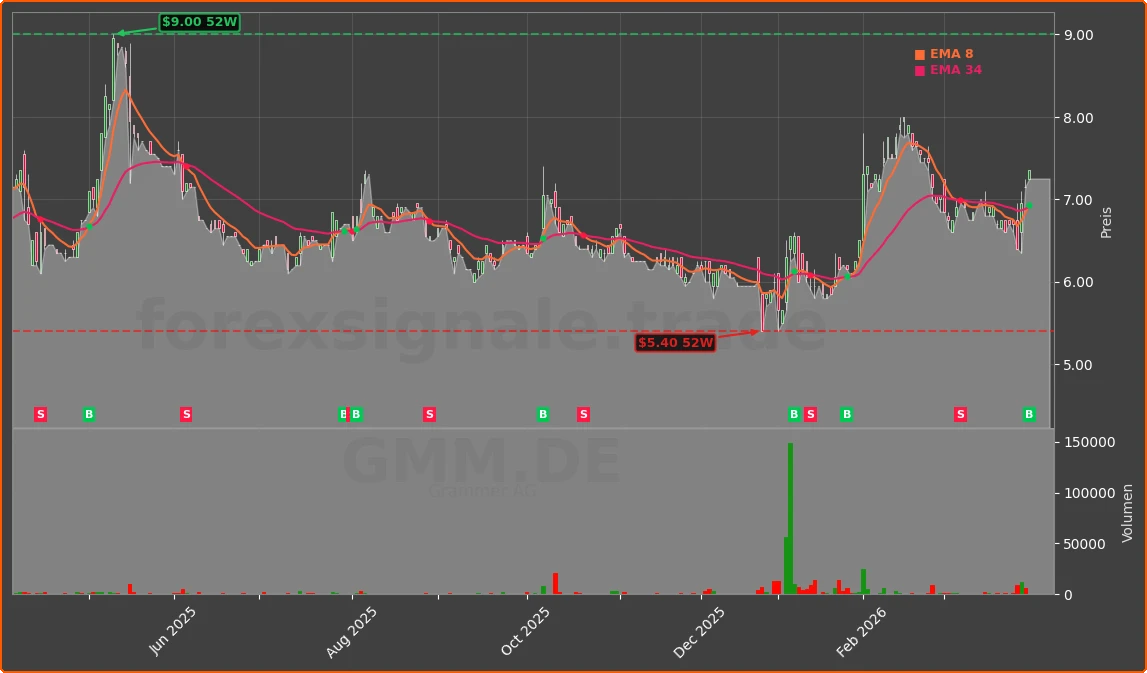Click the Dec 2025 date label
The height and width of the screenshot is (673, 1147).
(699, 631)
